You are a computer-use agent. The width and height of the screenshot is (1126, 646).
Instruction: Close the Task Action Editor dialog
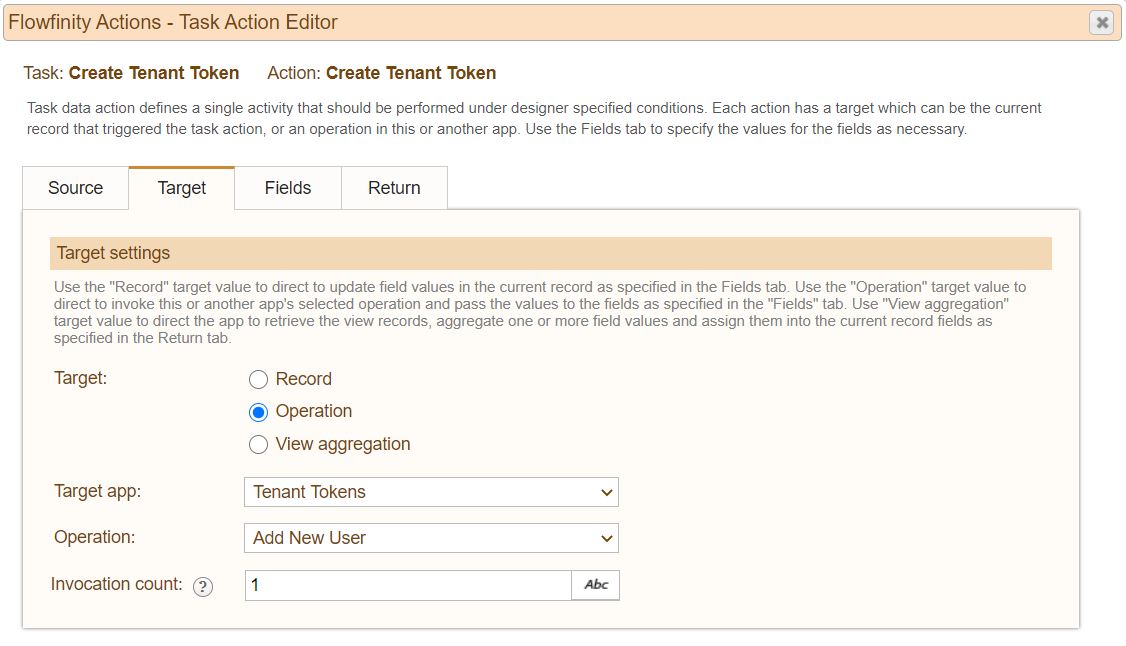[1102, 23]
